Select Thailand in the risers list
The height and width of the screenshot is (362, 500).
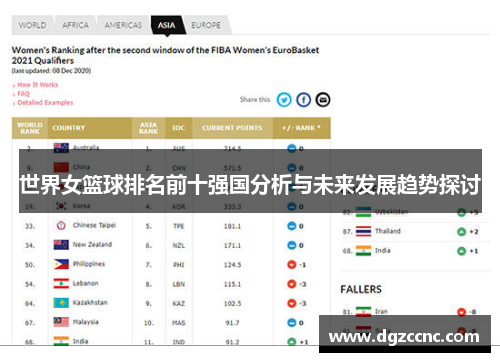pyautogui.click(x=388, y=231)
